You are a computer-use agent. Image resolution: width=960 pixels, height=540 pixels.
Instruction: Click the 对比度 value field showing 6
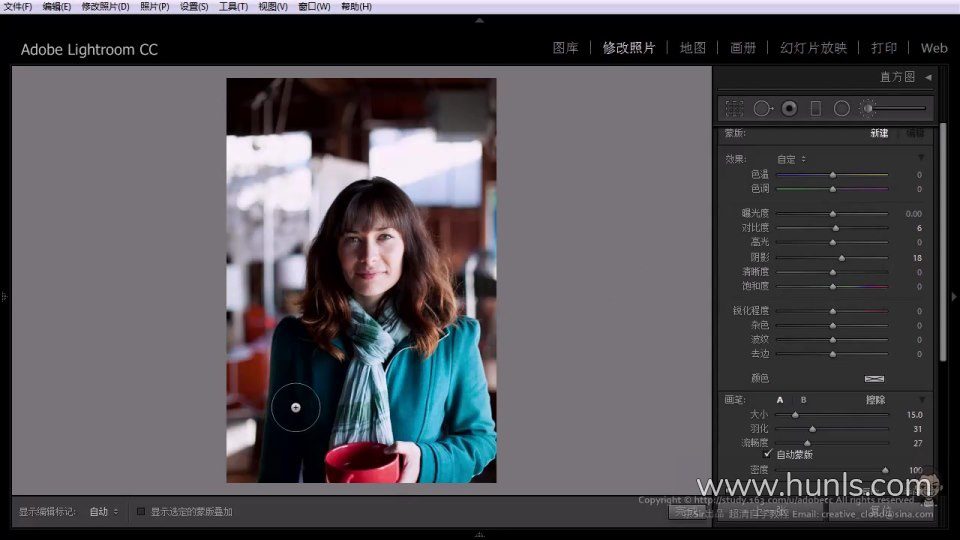[x=919, y=228]
